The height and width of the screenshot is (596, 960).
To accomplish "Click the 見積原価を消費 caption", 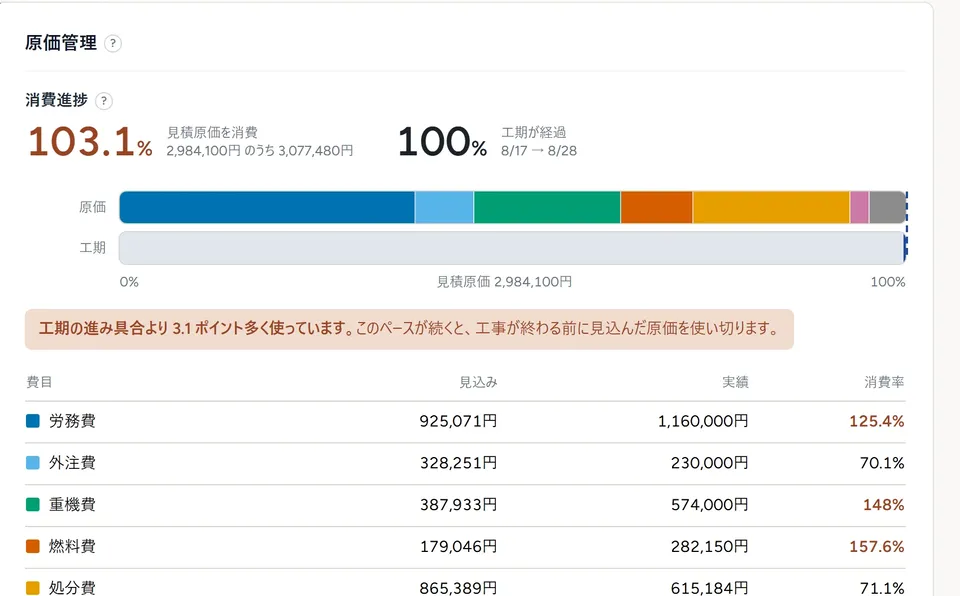I will [x=212, y=132].
